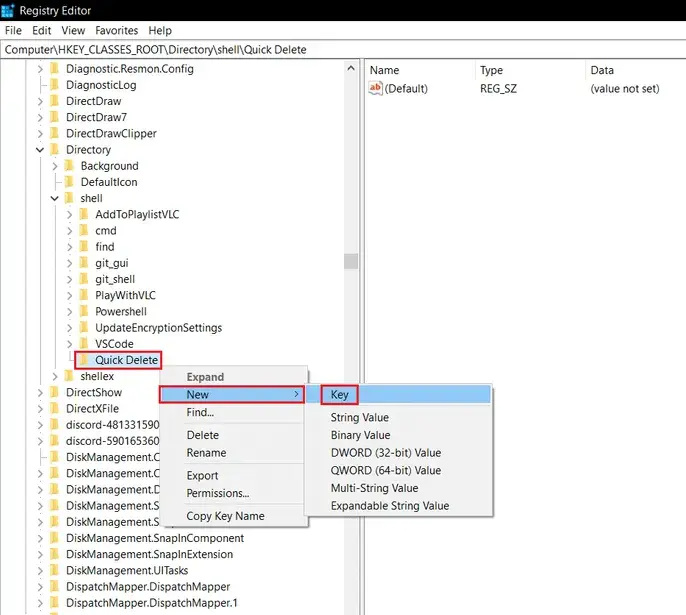Expand the Diagnostic.Resmon.Config key
686x615 pixels.
point(40,69)
